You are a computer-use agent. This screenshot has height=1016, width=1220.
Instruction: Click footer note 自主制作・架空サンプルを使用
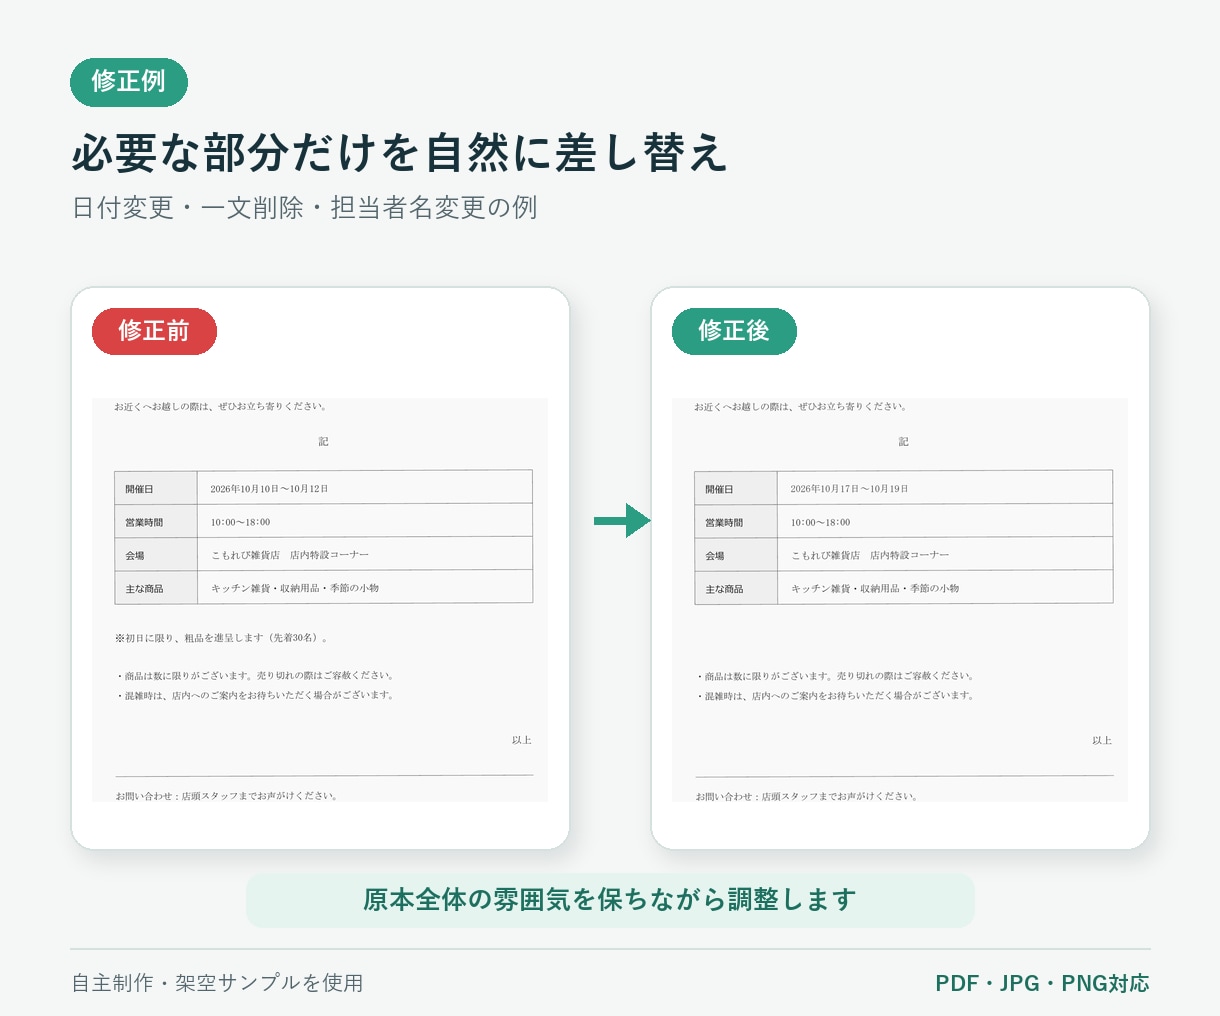(x=217, y=983)
